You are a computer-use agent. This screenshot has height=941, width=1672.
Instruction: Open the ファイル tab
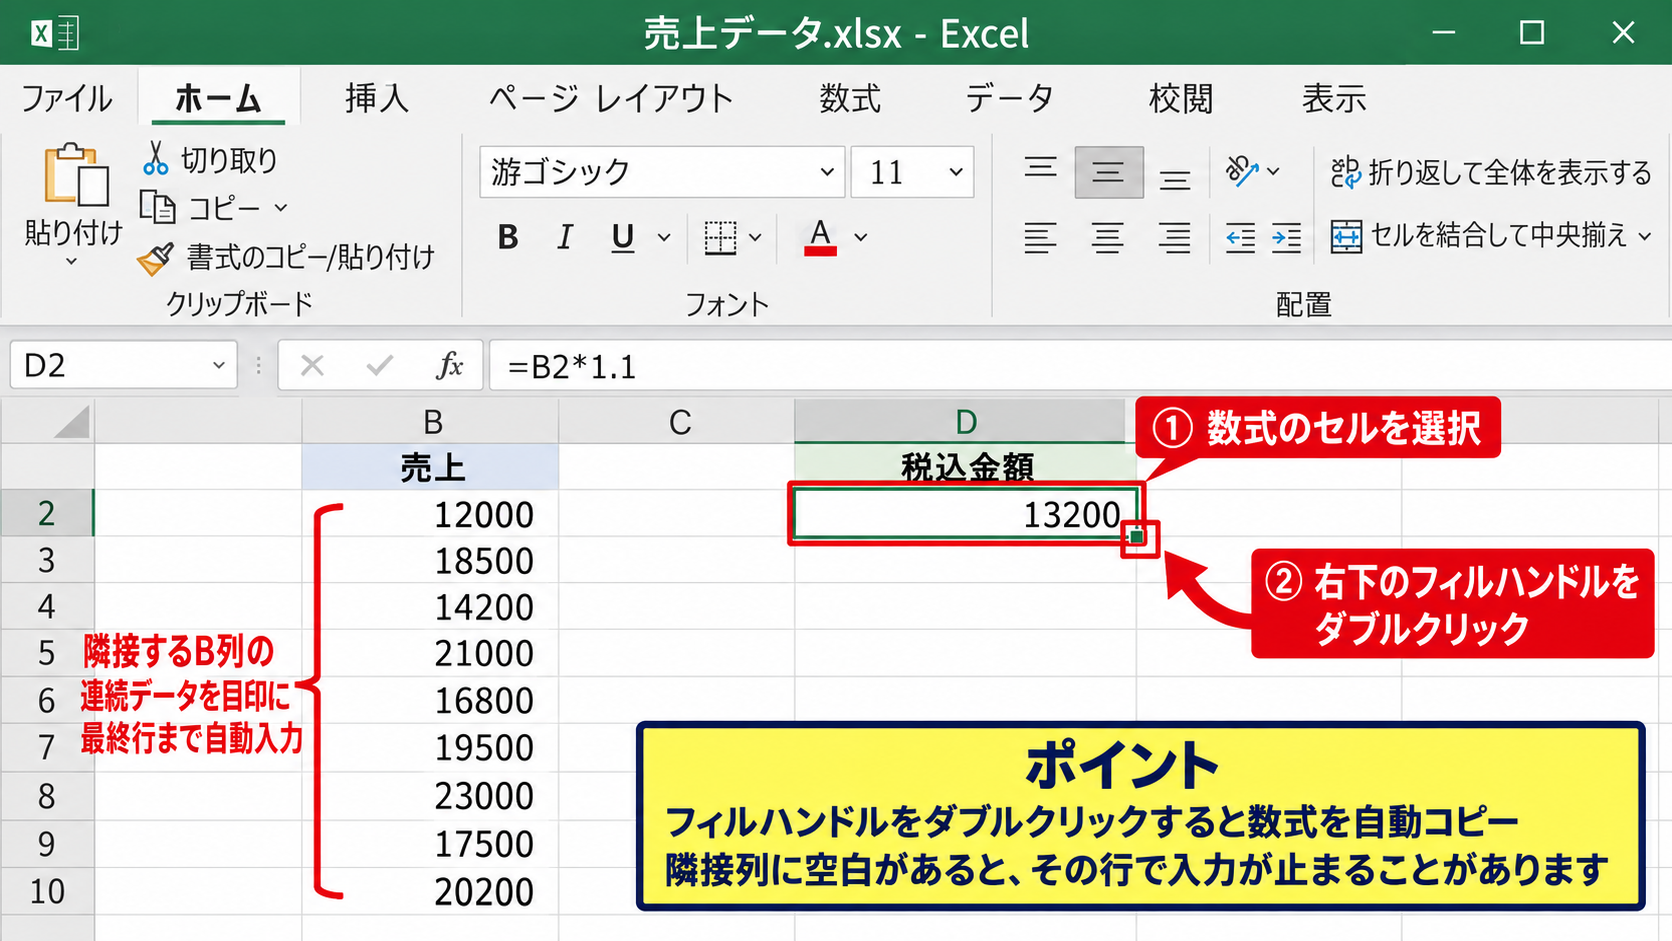[x=67, y=98]
